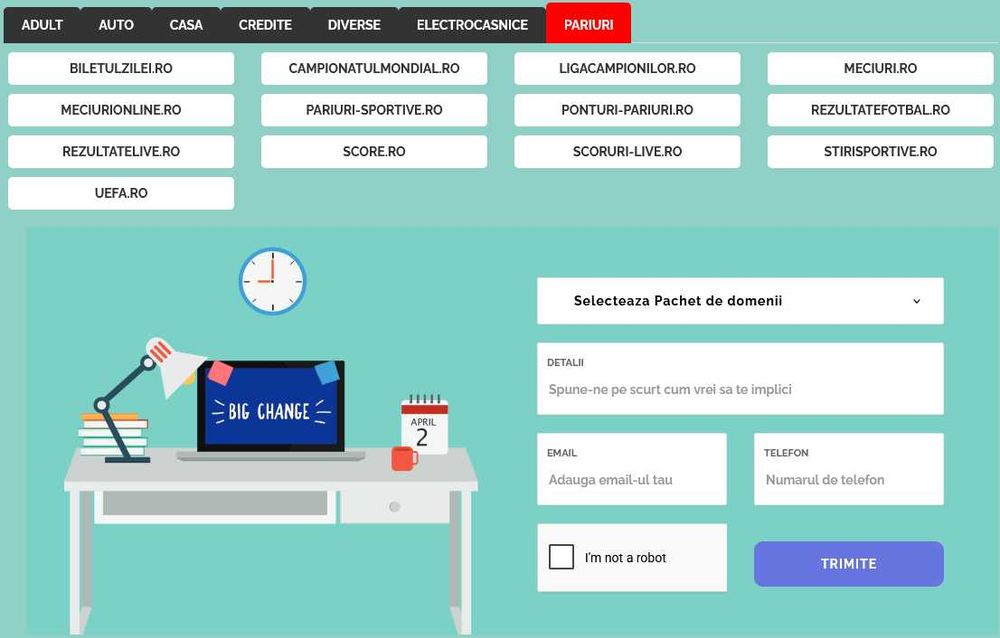
Task: Open the SCORURI-LIVE.RO domain link
Action: coord(628,151)
